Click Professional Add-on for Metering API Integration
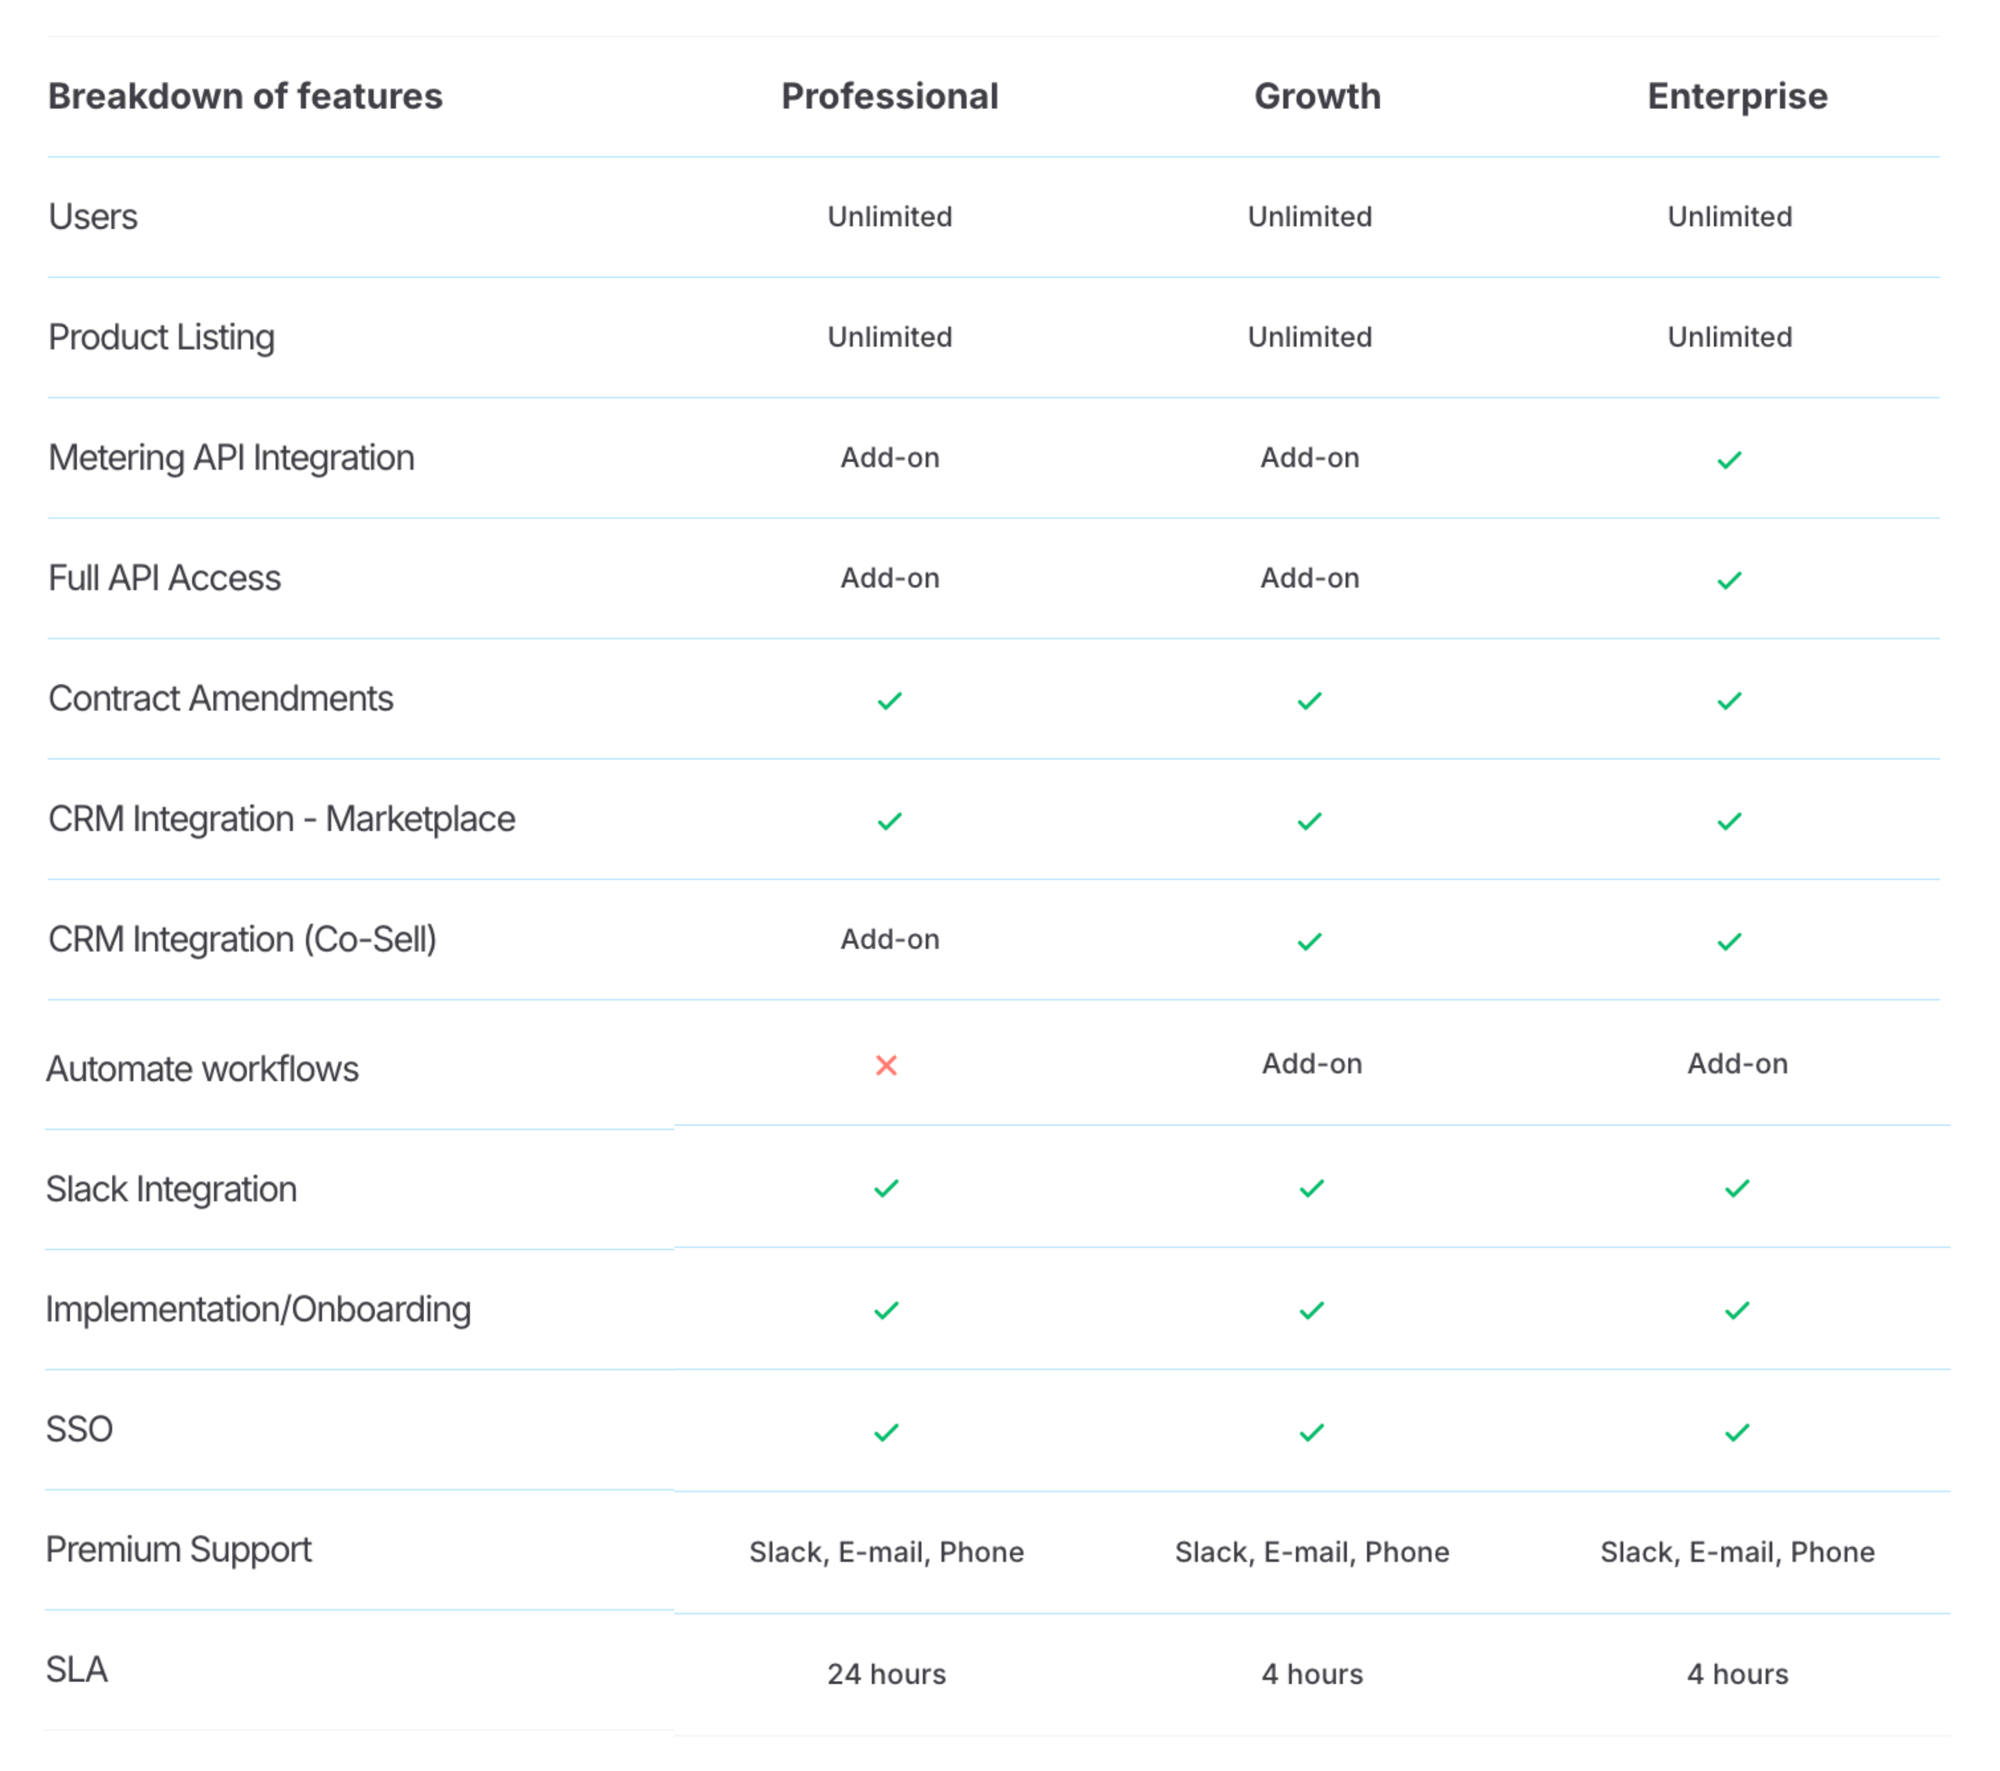Viewport: 2000px width, 1771px height. point(889,457)
